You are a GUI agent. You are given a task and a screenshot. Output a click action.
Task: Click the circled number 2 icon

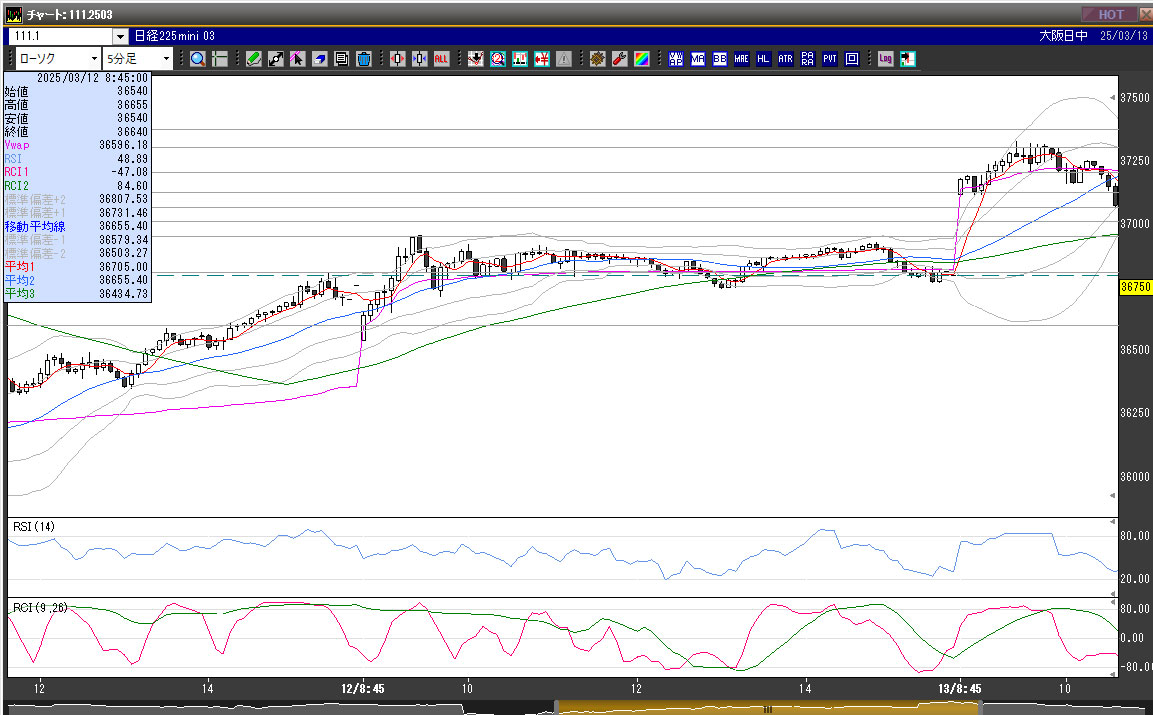(498, 59)
